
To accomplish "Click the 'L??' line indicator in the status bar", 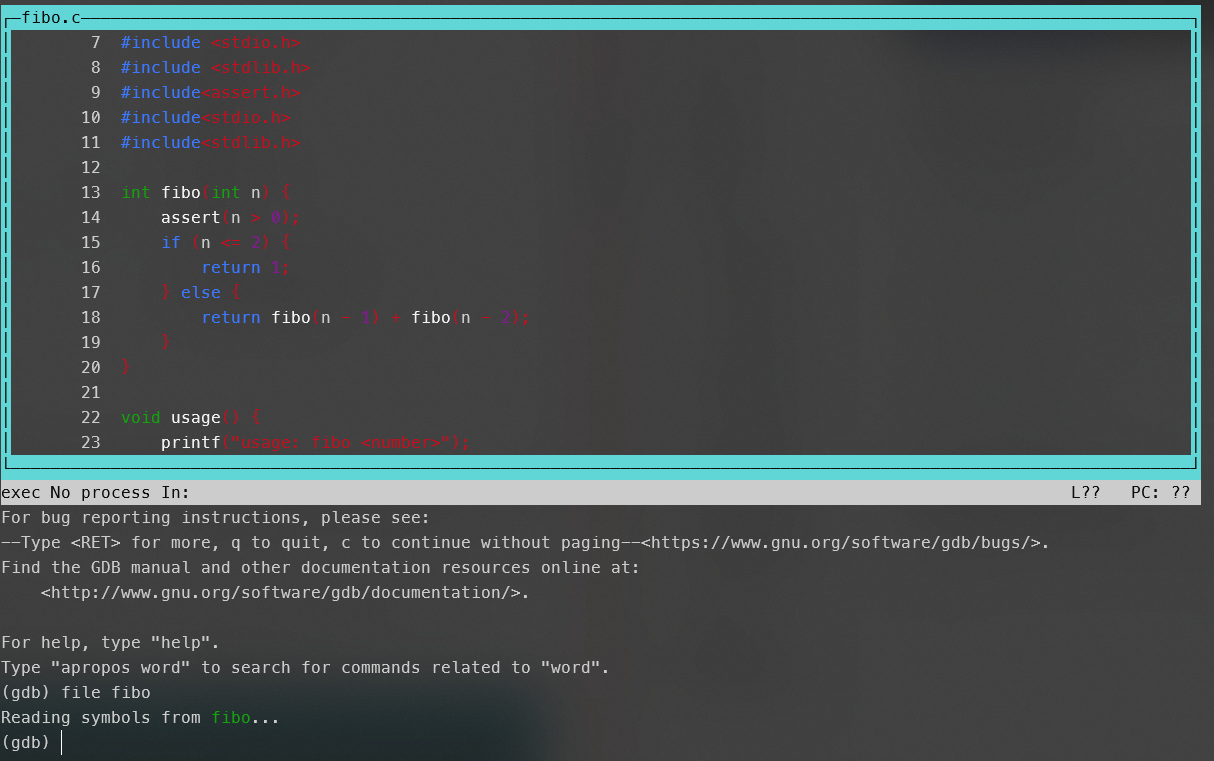I will (1085, 493).
